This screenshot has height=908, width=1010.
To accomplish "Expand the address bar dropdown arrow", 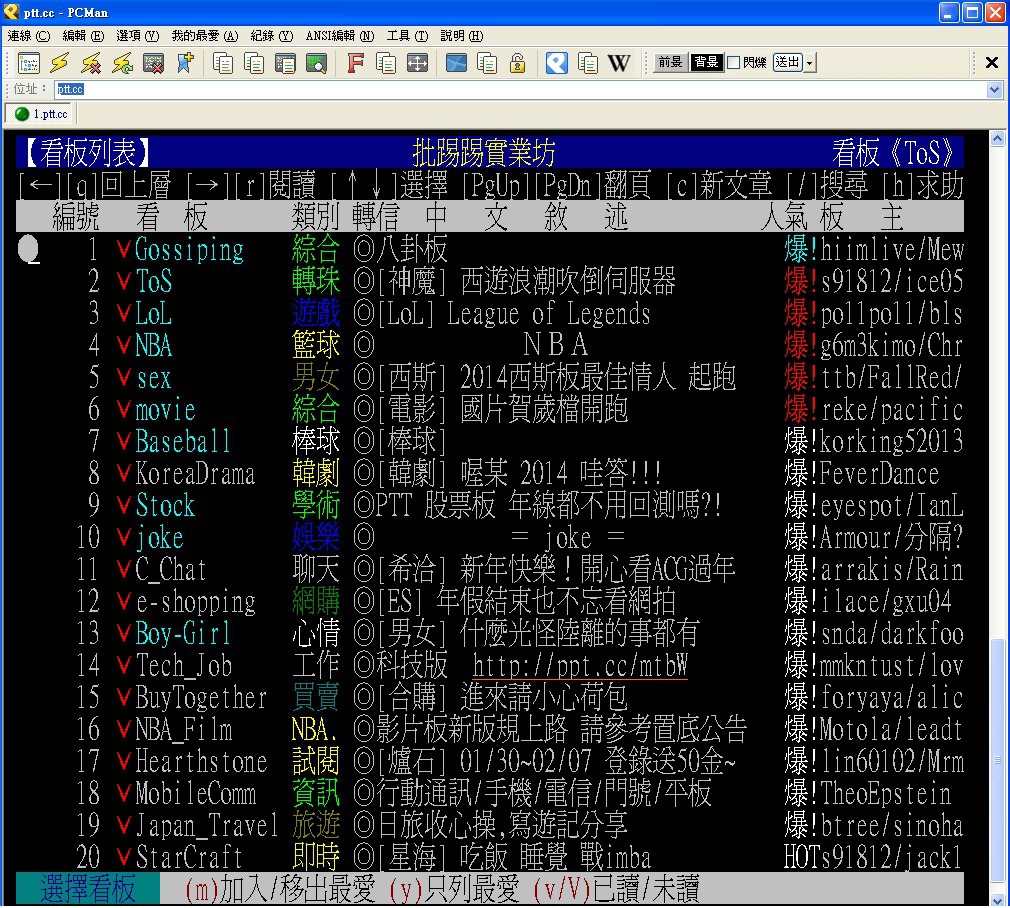I will click(x=995, y=90).
